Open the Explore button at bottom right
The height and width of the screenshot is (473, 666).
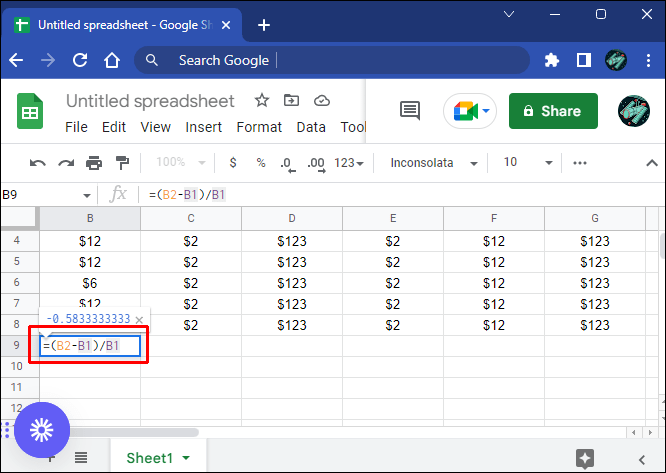tap(585, 459)
